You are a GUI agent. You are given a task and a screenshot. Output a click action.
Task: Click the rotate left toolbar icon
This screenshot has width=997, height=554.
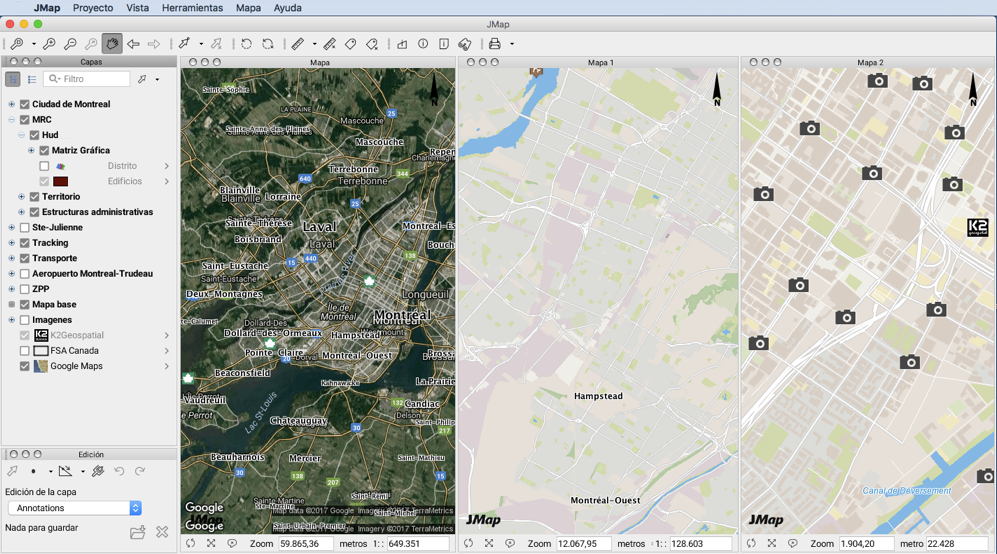(246, 44)
